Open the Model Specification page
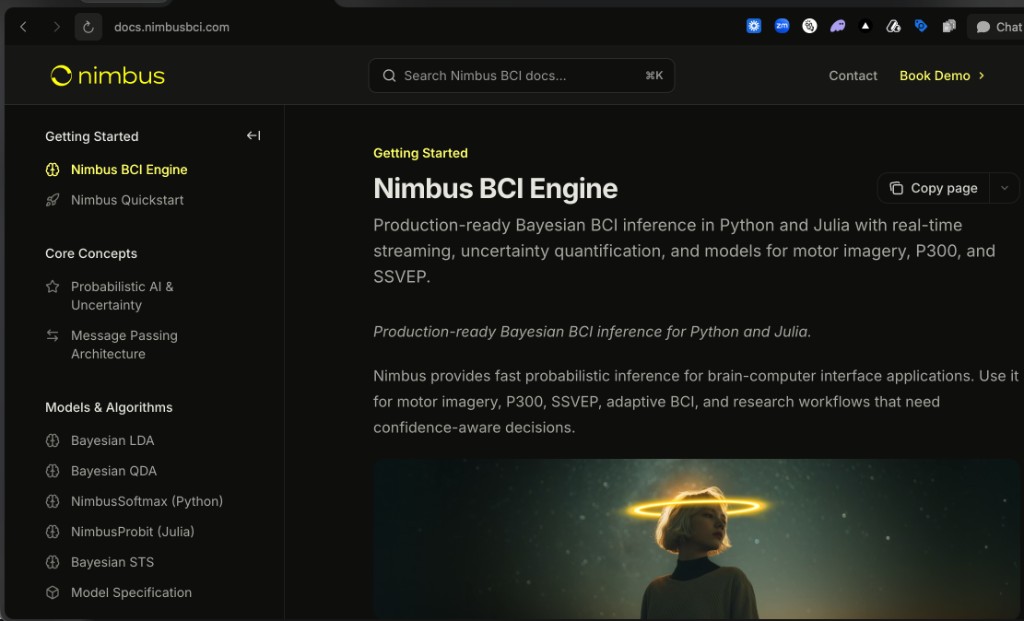Viewport: 1024px width, 621px height. coord(131,592)
